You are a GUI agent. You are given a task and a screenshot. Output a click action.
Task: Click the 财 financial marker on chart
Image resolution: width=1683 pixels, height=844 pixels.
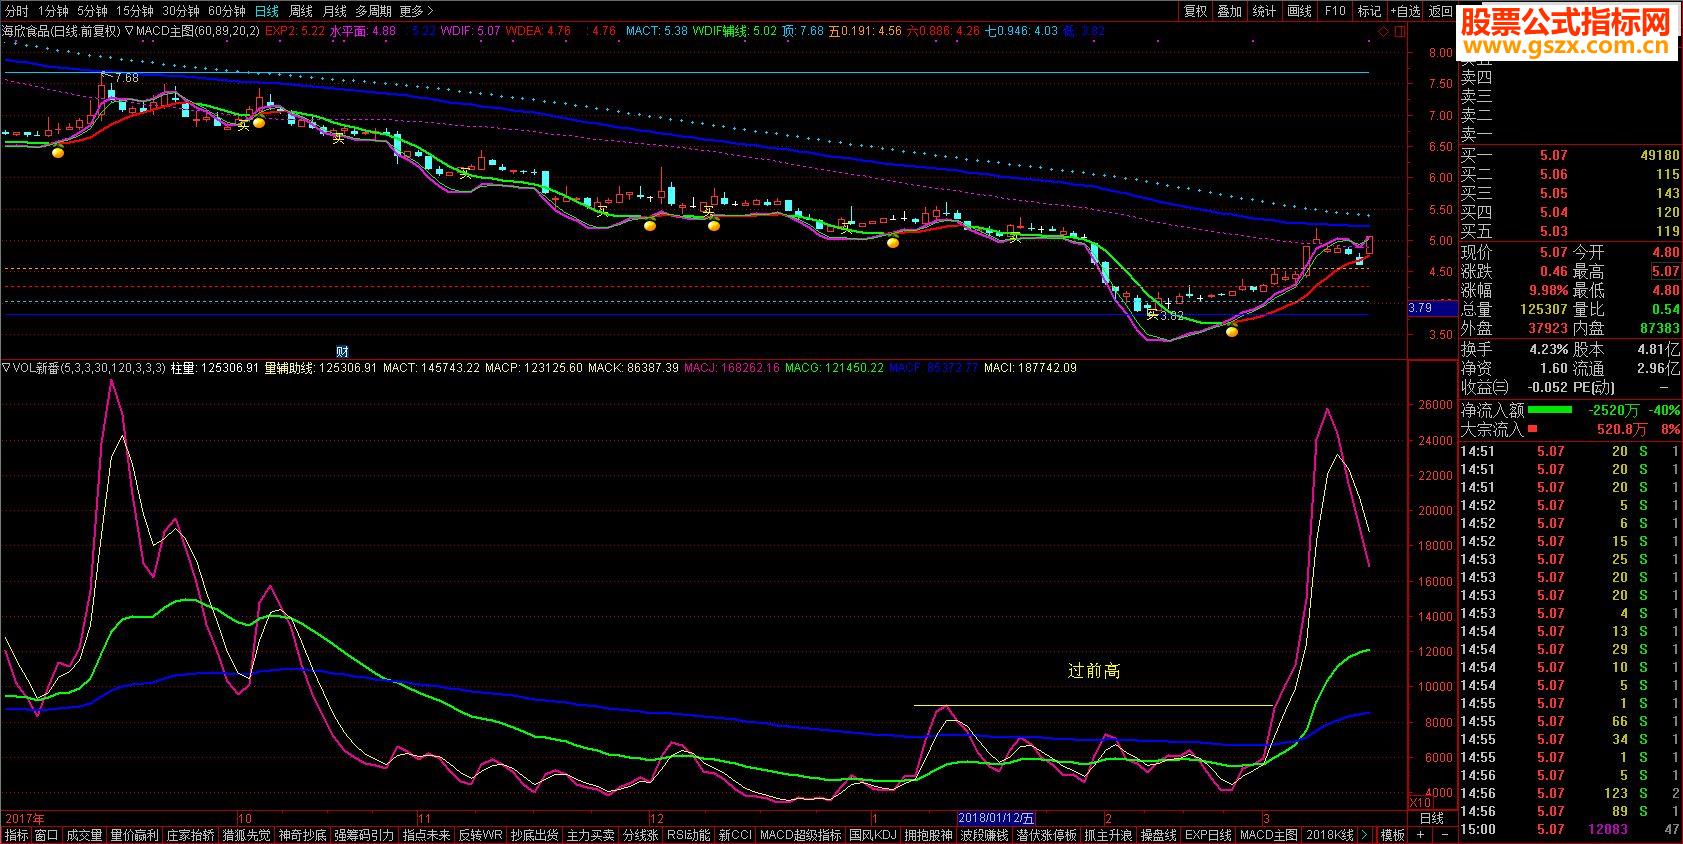click(x=341, y=351)
